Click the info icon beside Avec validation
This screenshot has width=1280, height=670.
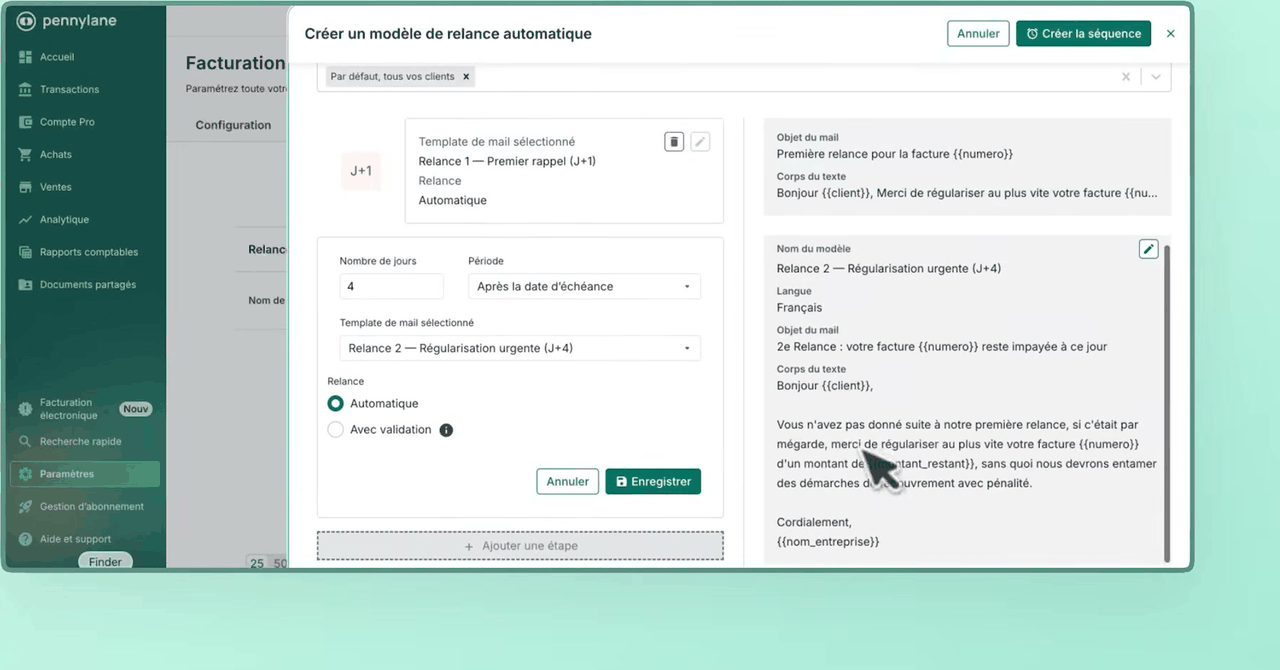[446, 430]
